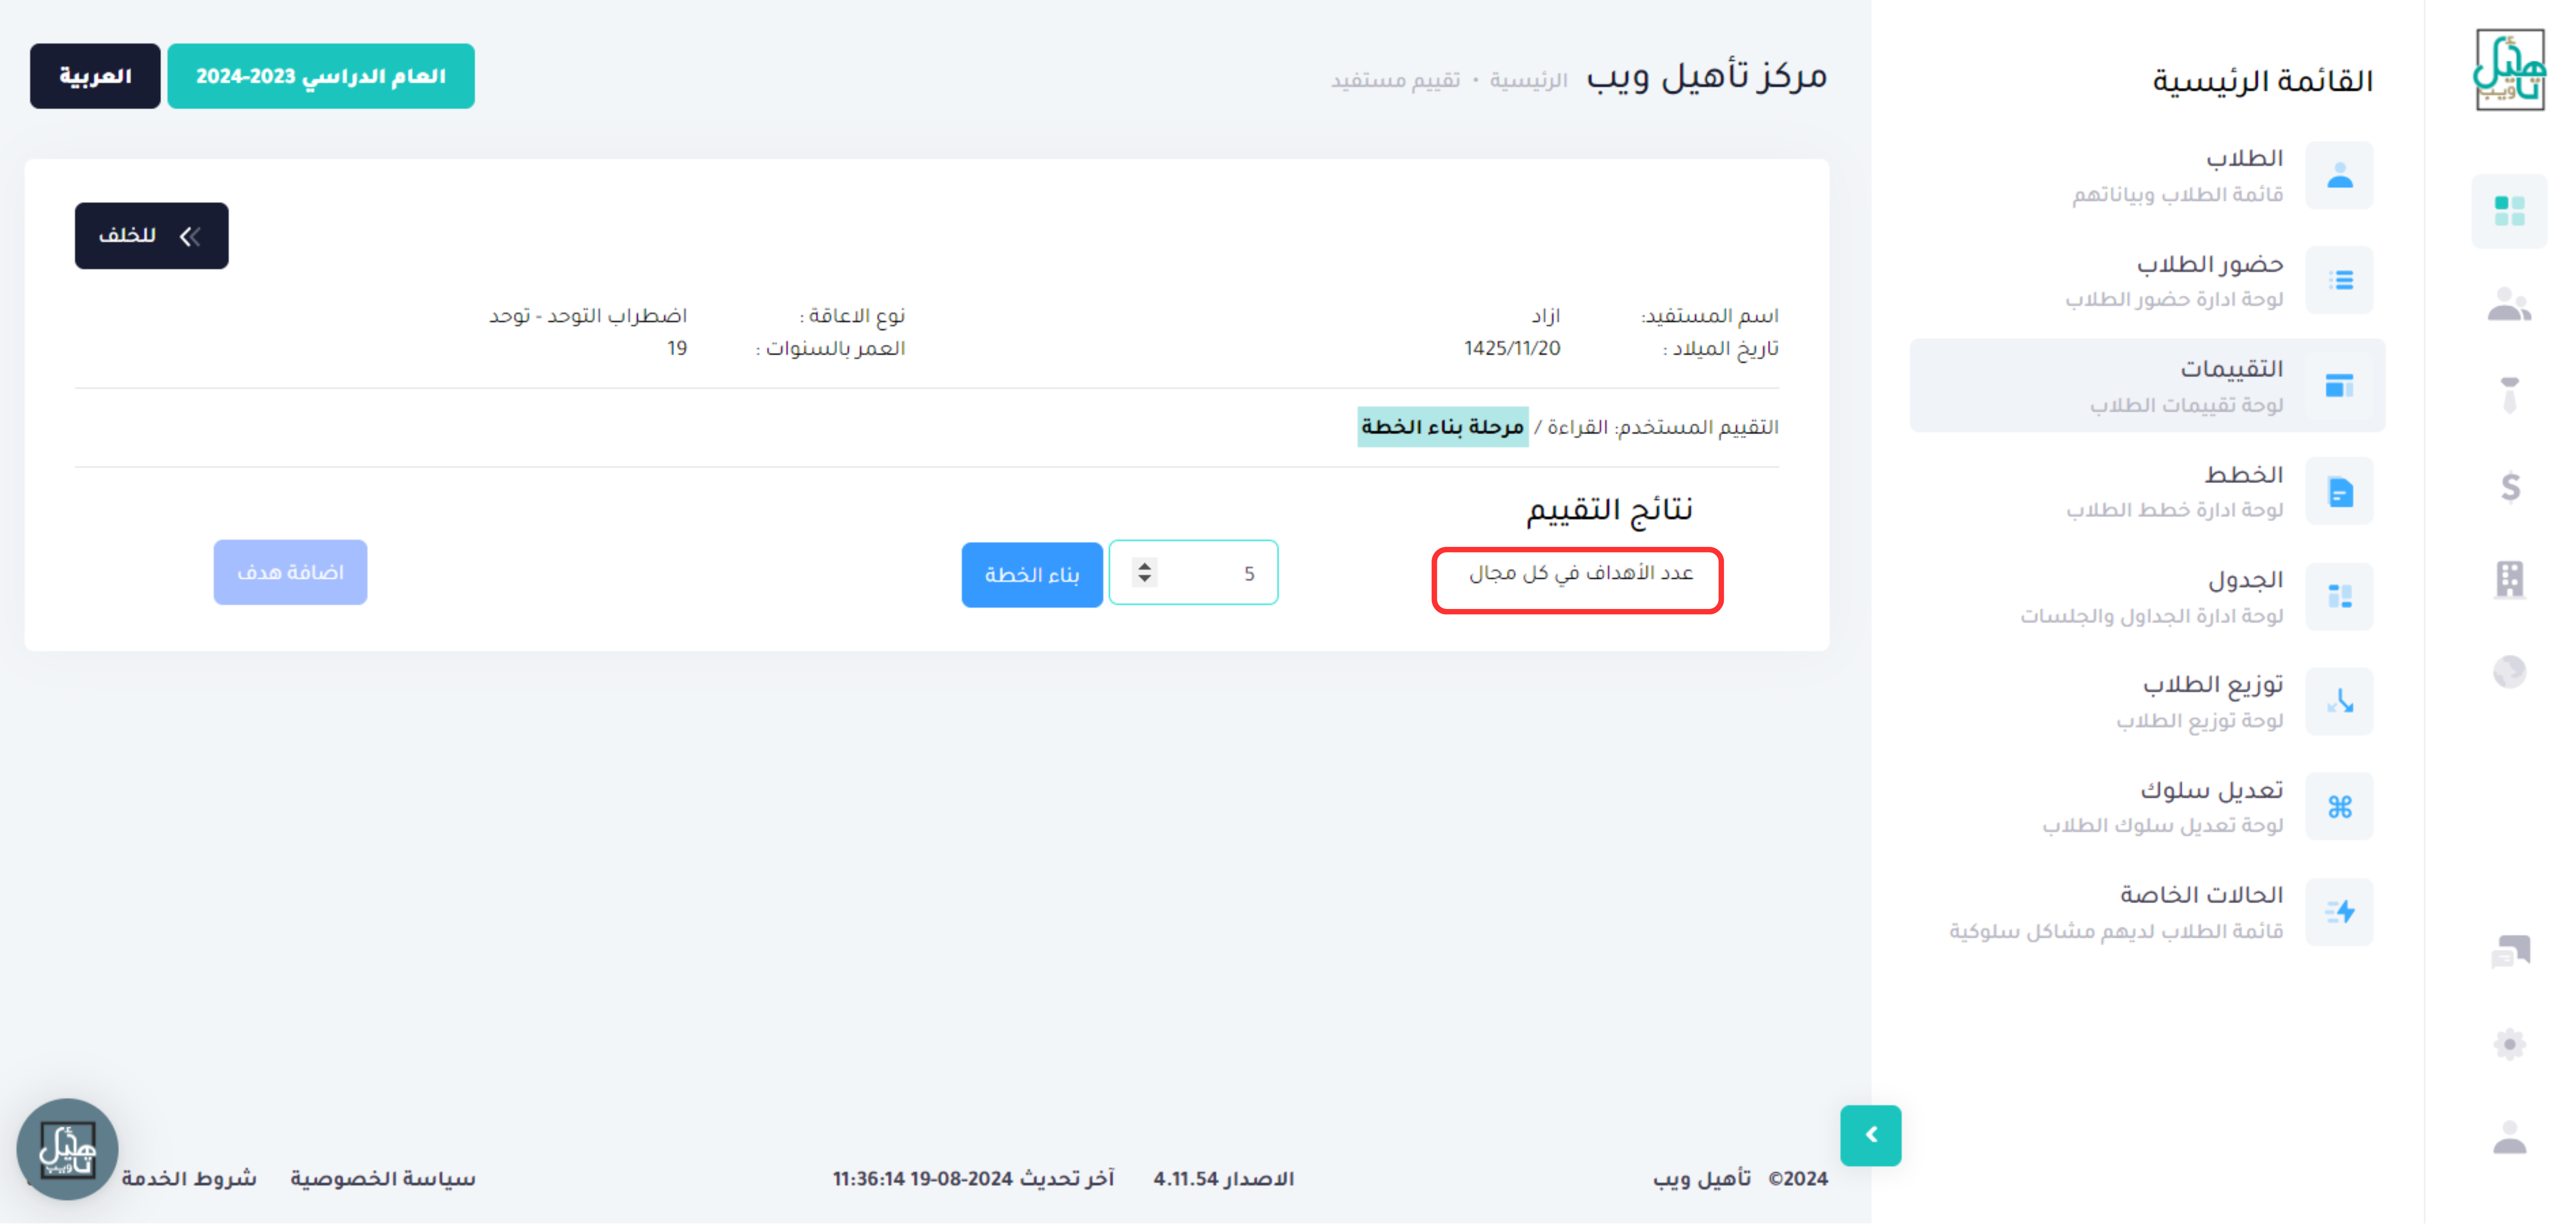
Task: Click the beneficiary name ازاد
Action: point(1546,316)
